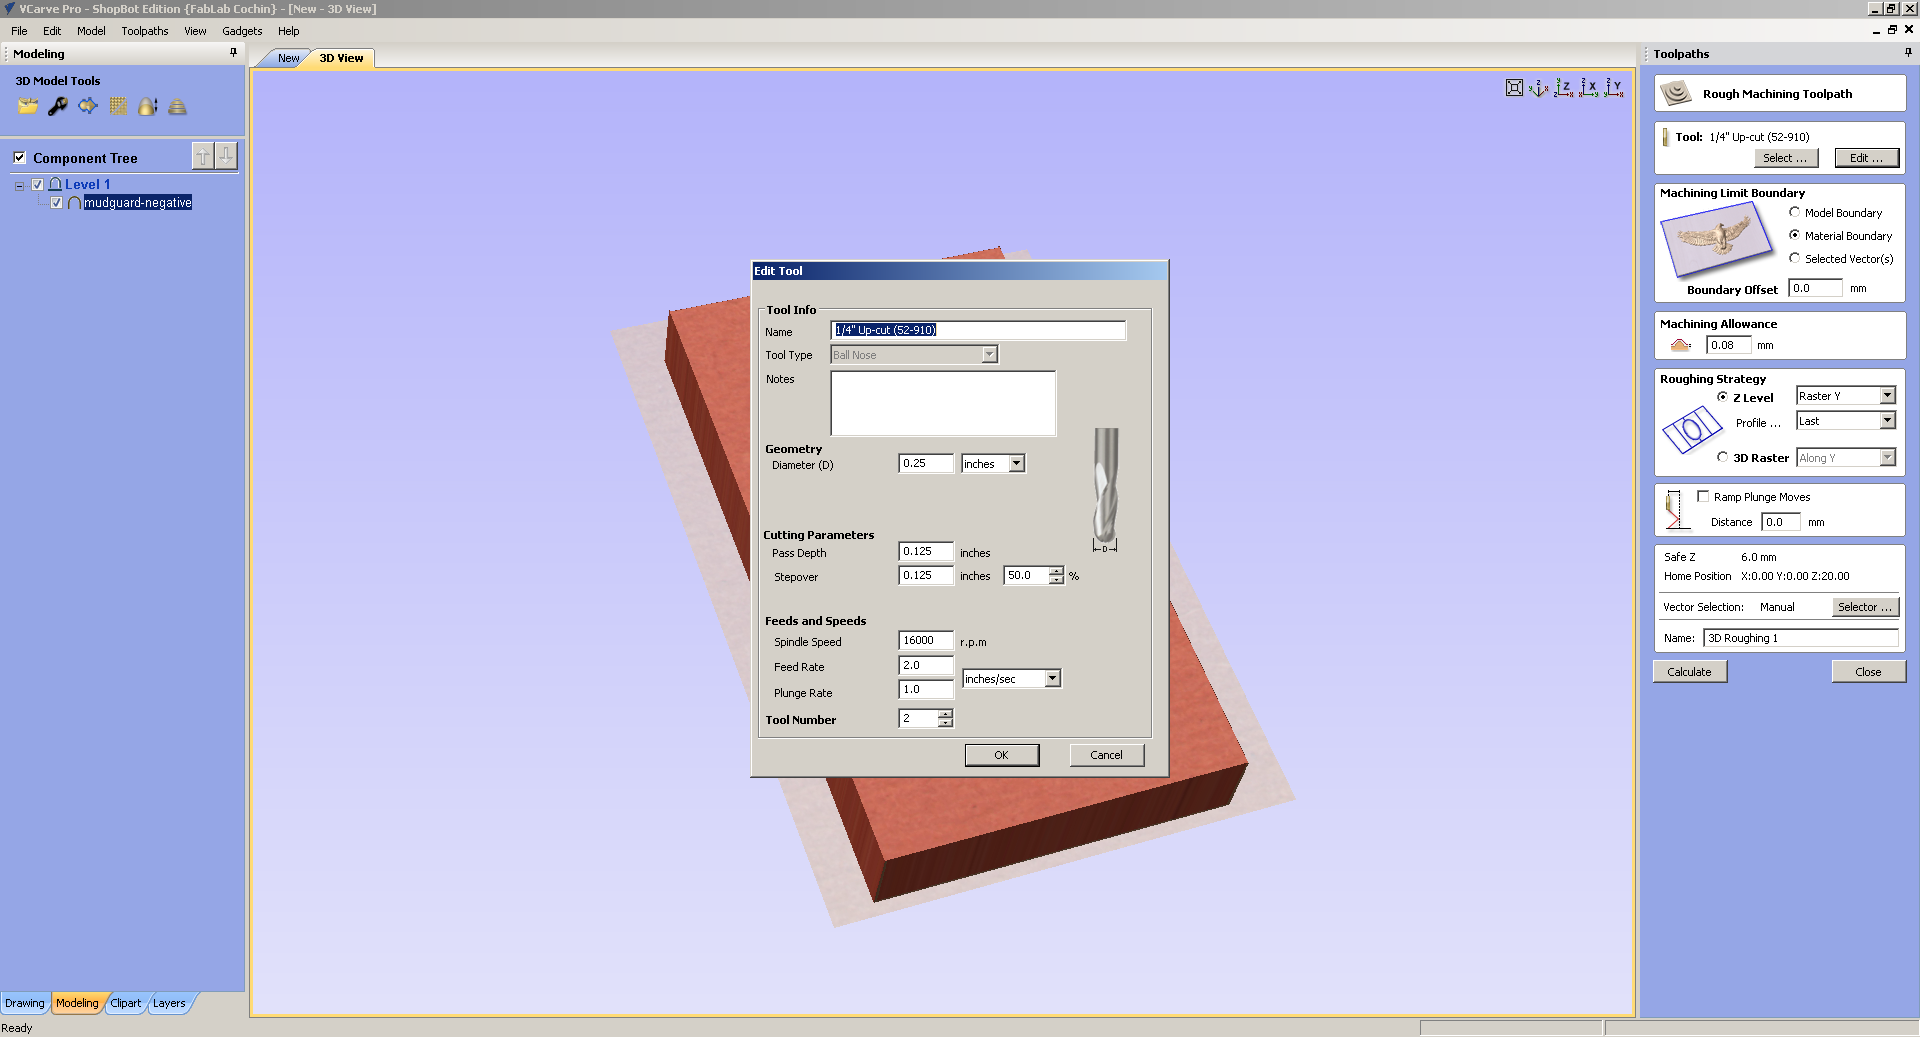Click the Machining Allowance icon
This screenshot has width=1920, height=1038.
tap(1680, 346)
